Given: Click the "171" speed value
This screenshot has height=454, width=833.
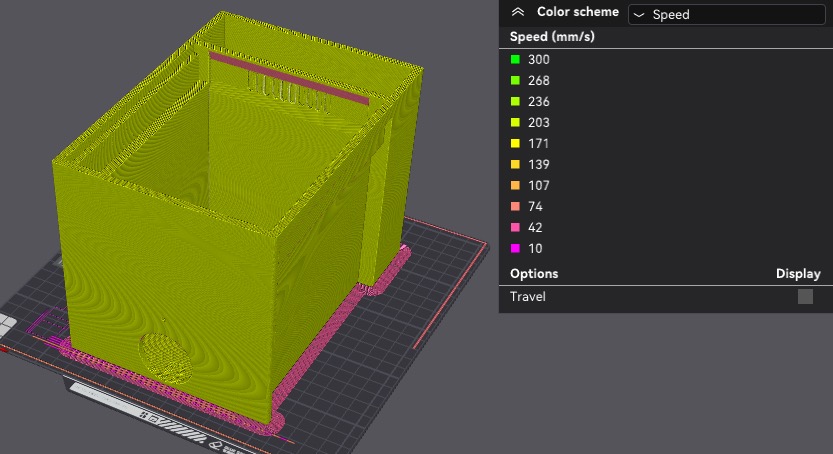Looking at the screenshot, I should 538,143.
